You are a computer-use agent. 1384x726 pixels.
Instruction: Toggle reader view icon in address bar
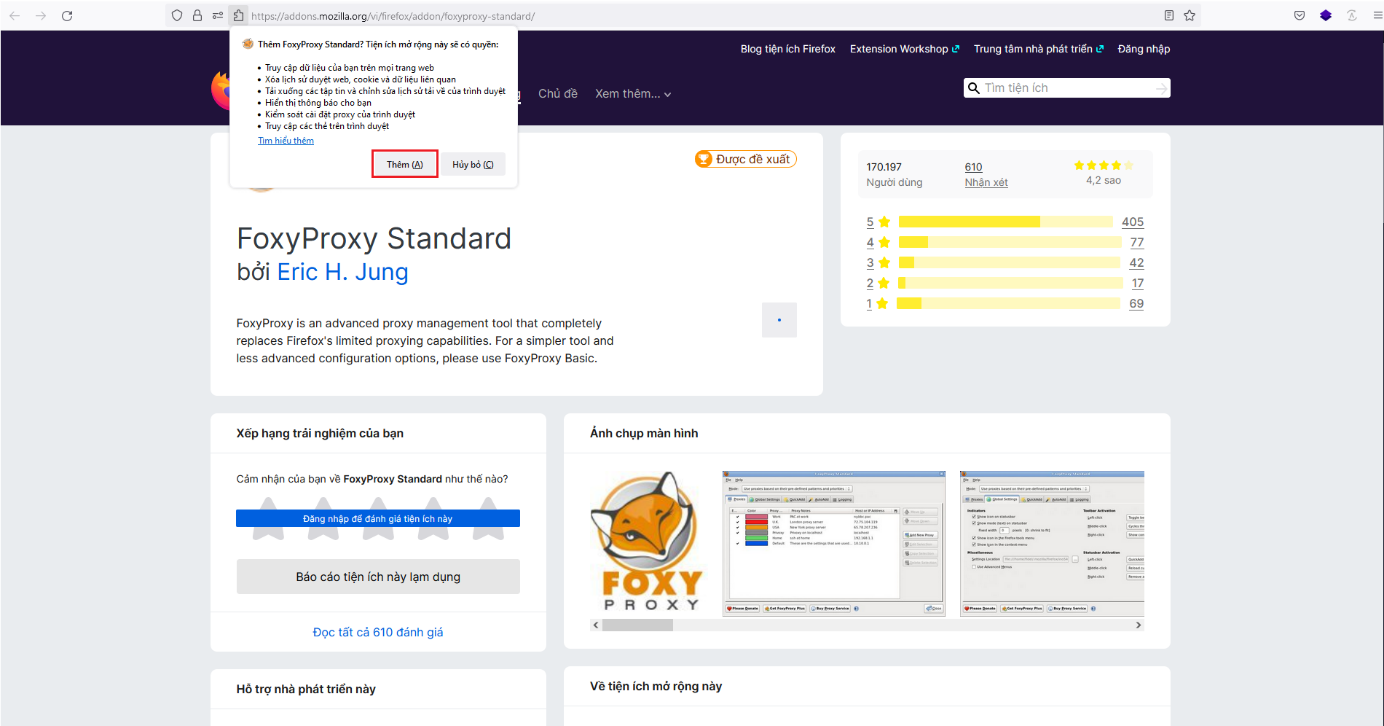pos(1169,16)
